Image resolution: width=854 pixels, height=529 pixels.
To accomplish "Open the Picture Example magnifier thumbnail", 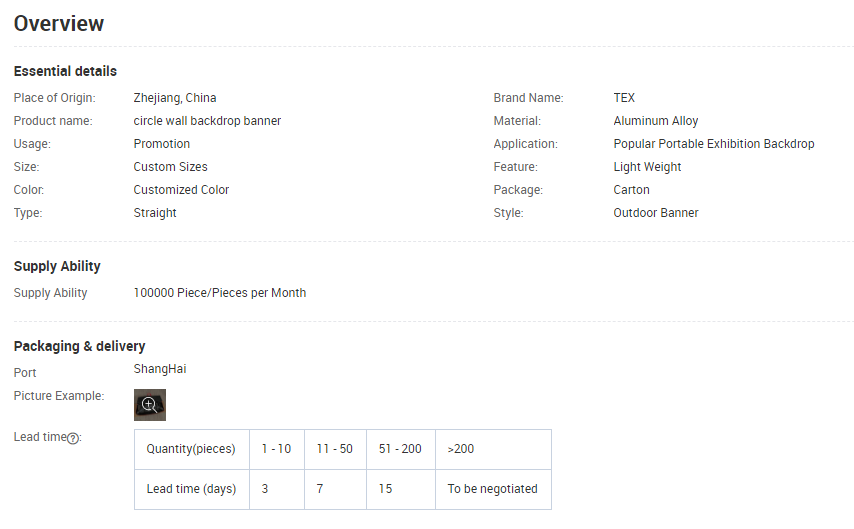I will coord(150,405).
